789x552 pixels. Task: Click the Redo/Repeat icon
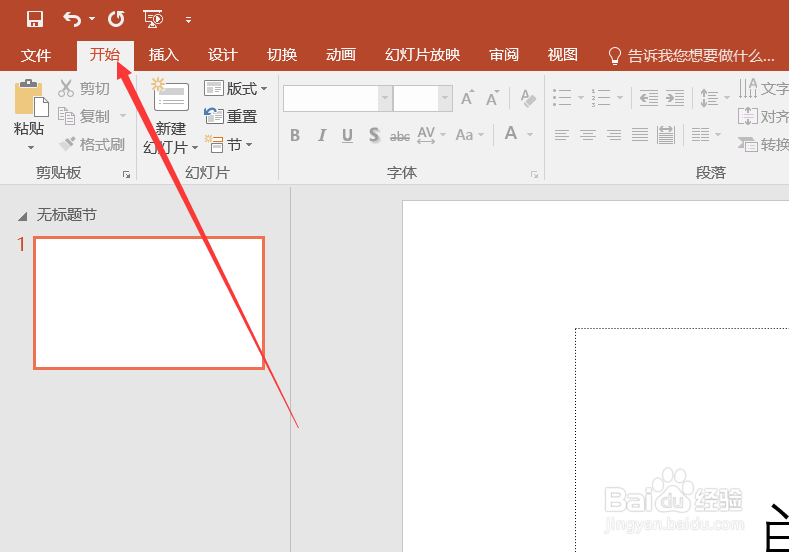tap(116, 19)
